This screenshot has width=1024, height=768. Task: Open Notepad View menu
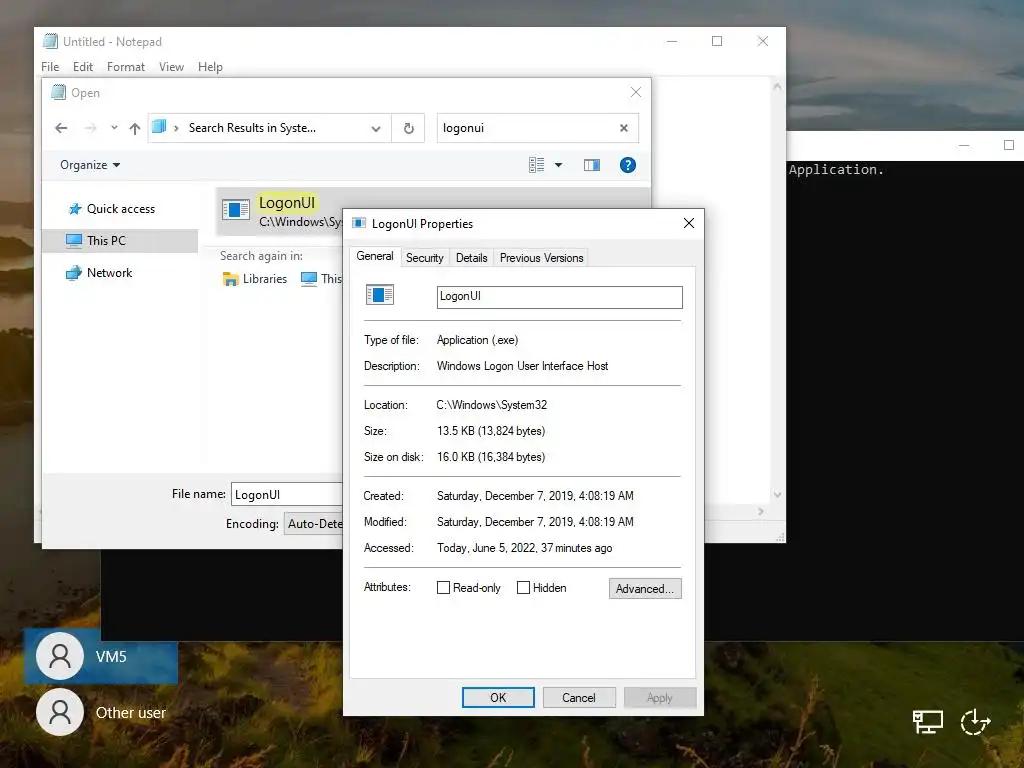coord(171,67)
